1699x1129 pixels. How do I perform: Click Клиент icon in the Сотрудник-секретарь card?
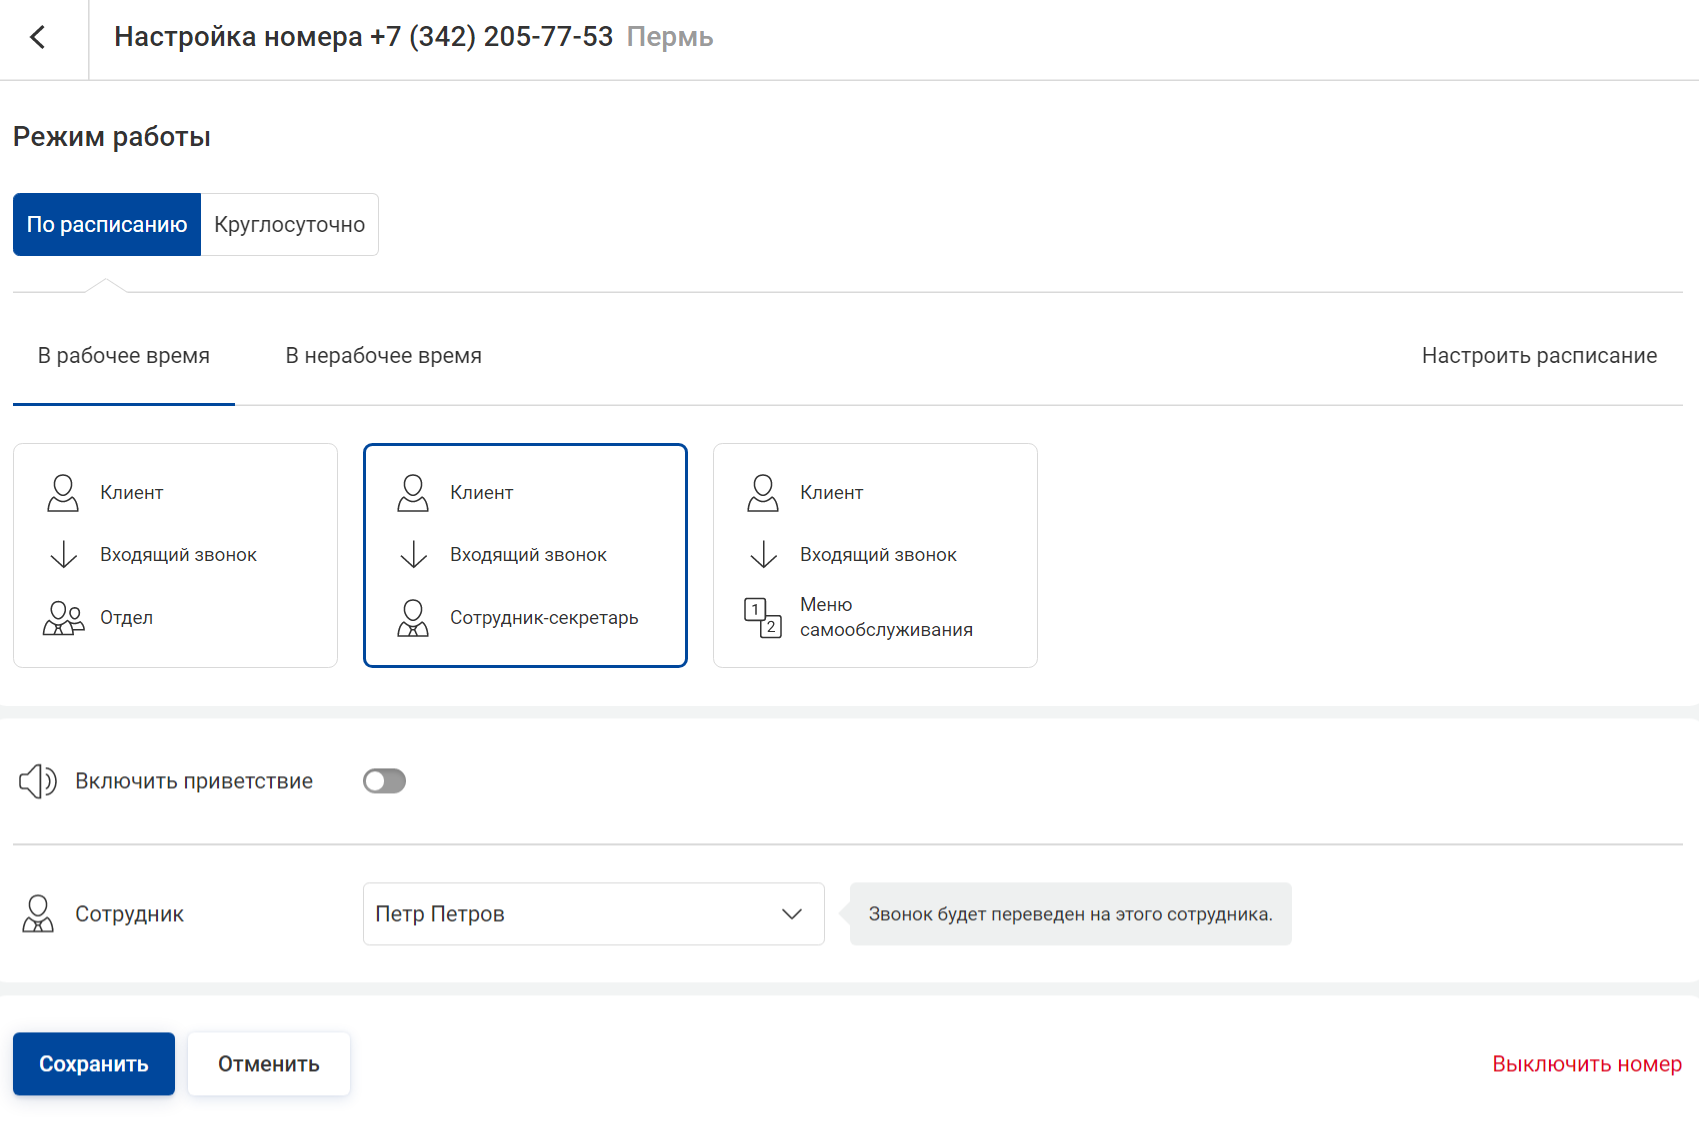coord(413,493)
